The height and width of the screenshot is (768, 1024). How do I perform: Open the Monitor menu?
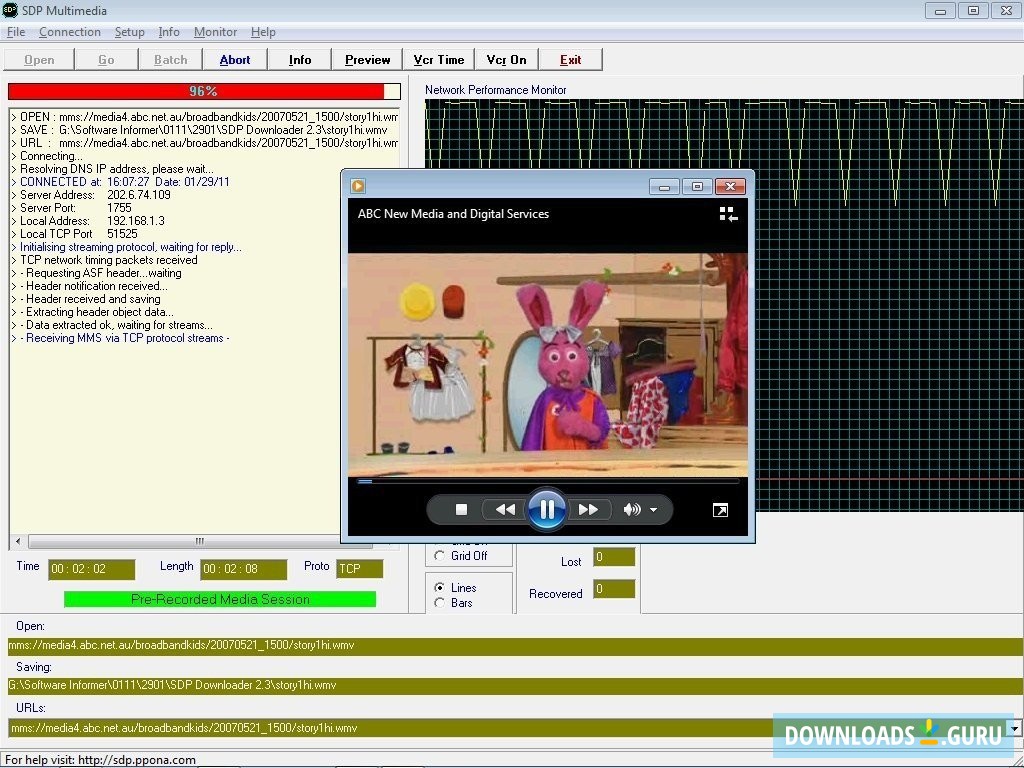pos(215,31)
